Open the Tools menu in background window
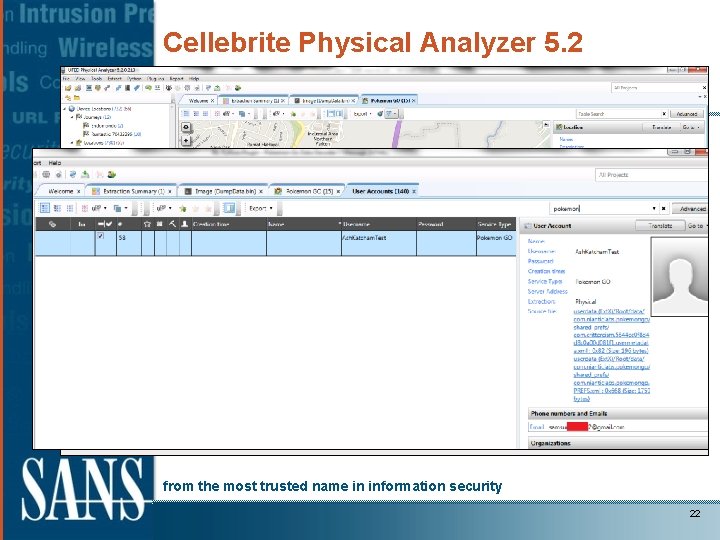The image size is (720, 540). tap(96, 79)
